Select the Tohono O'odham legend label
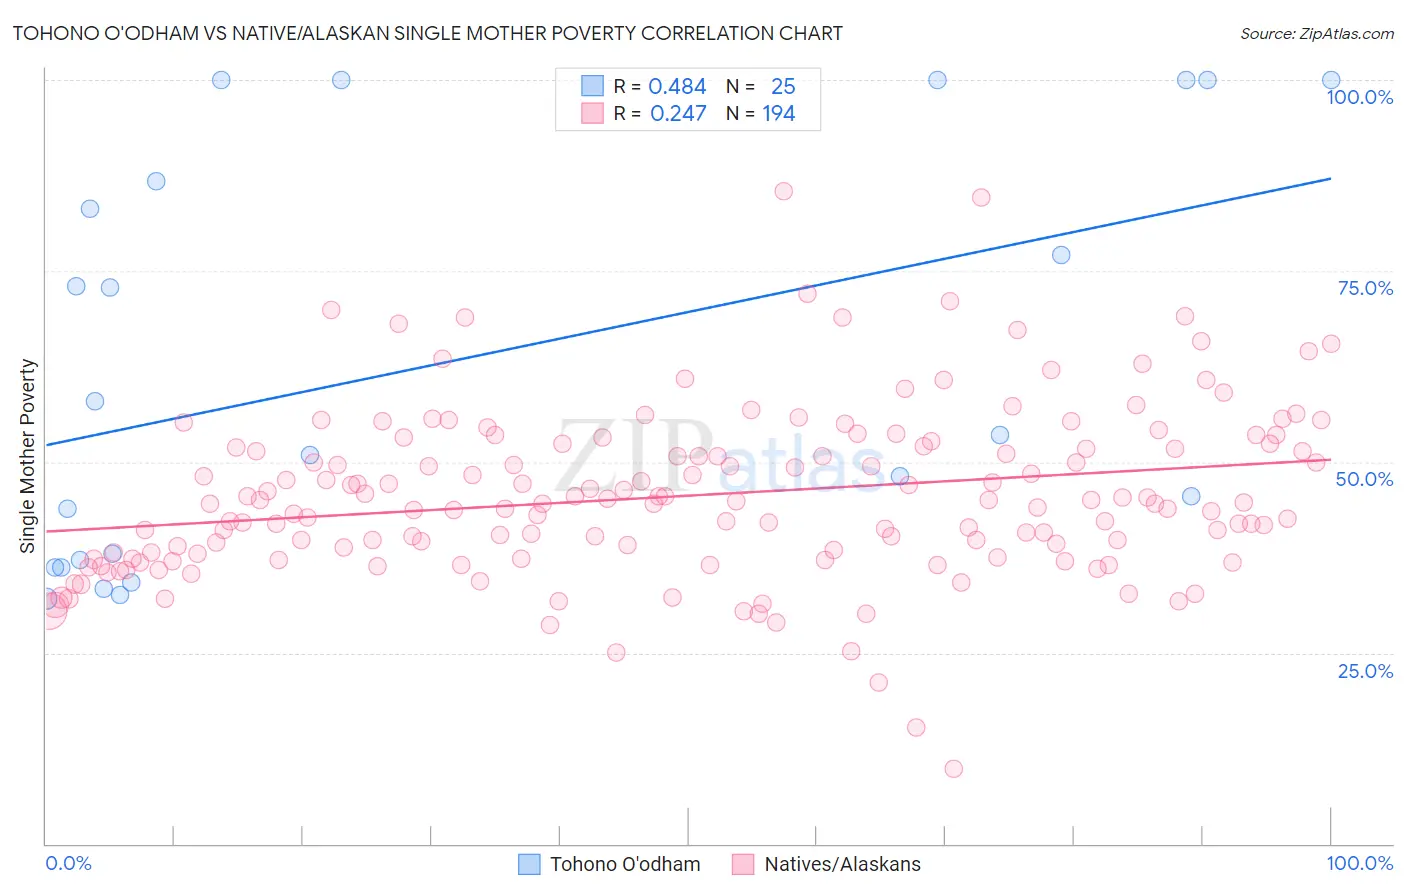The height and width of the screenshot is (892, 1406). pos(625,864)
